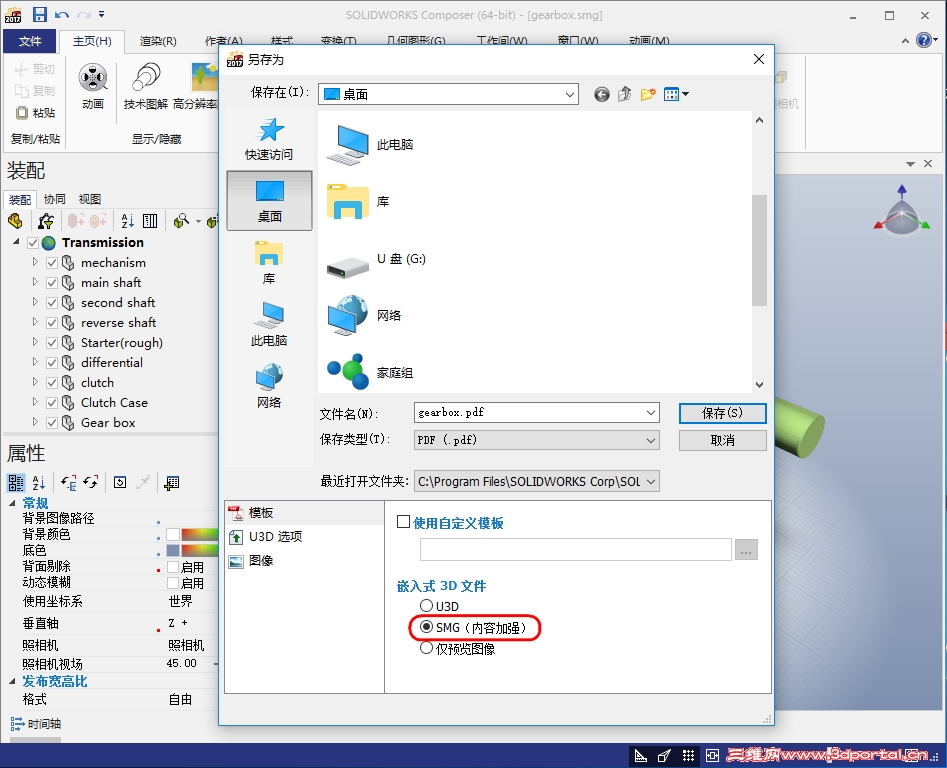Open the 最近打开文件夹 dropdown
Image resolution: width=947 pixels, height=768 pixels.
click(x=536, y=481)
